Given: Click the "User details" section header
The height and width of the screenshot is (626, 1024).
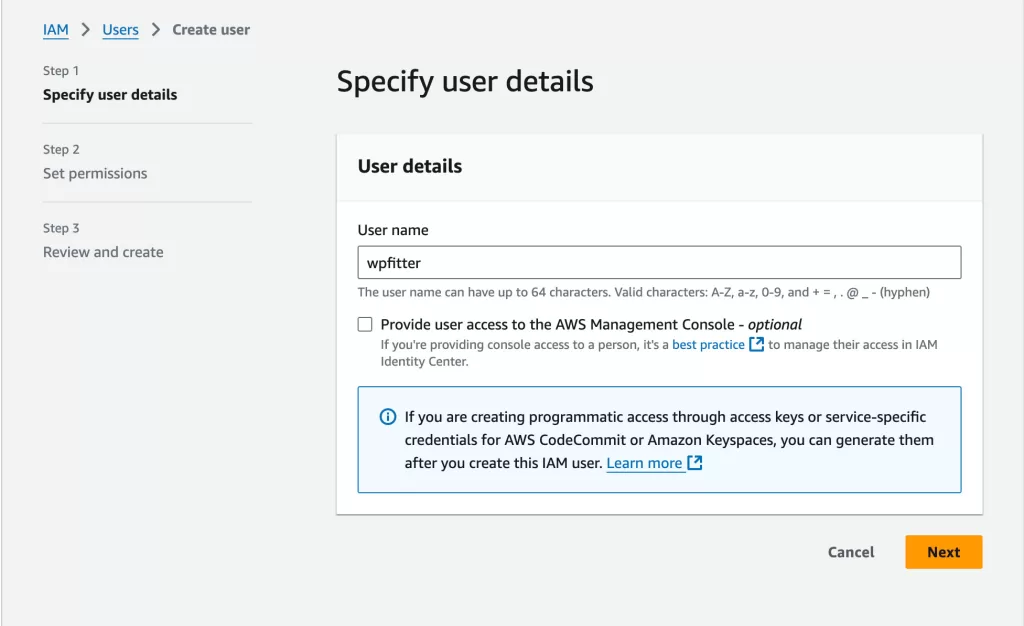Looking at the screenshot, I should click(x=409, y=166).
